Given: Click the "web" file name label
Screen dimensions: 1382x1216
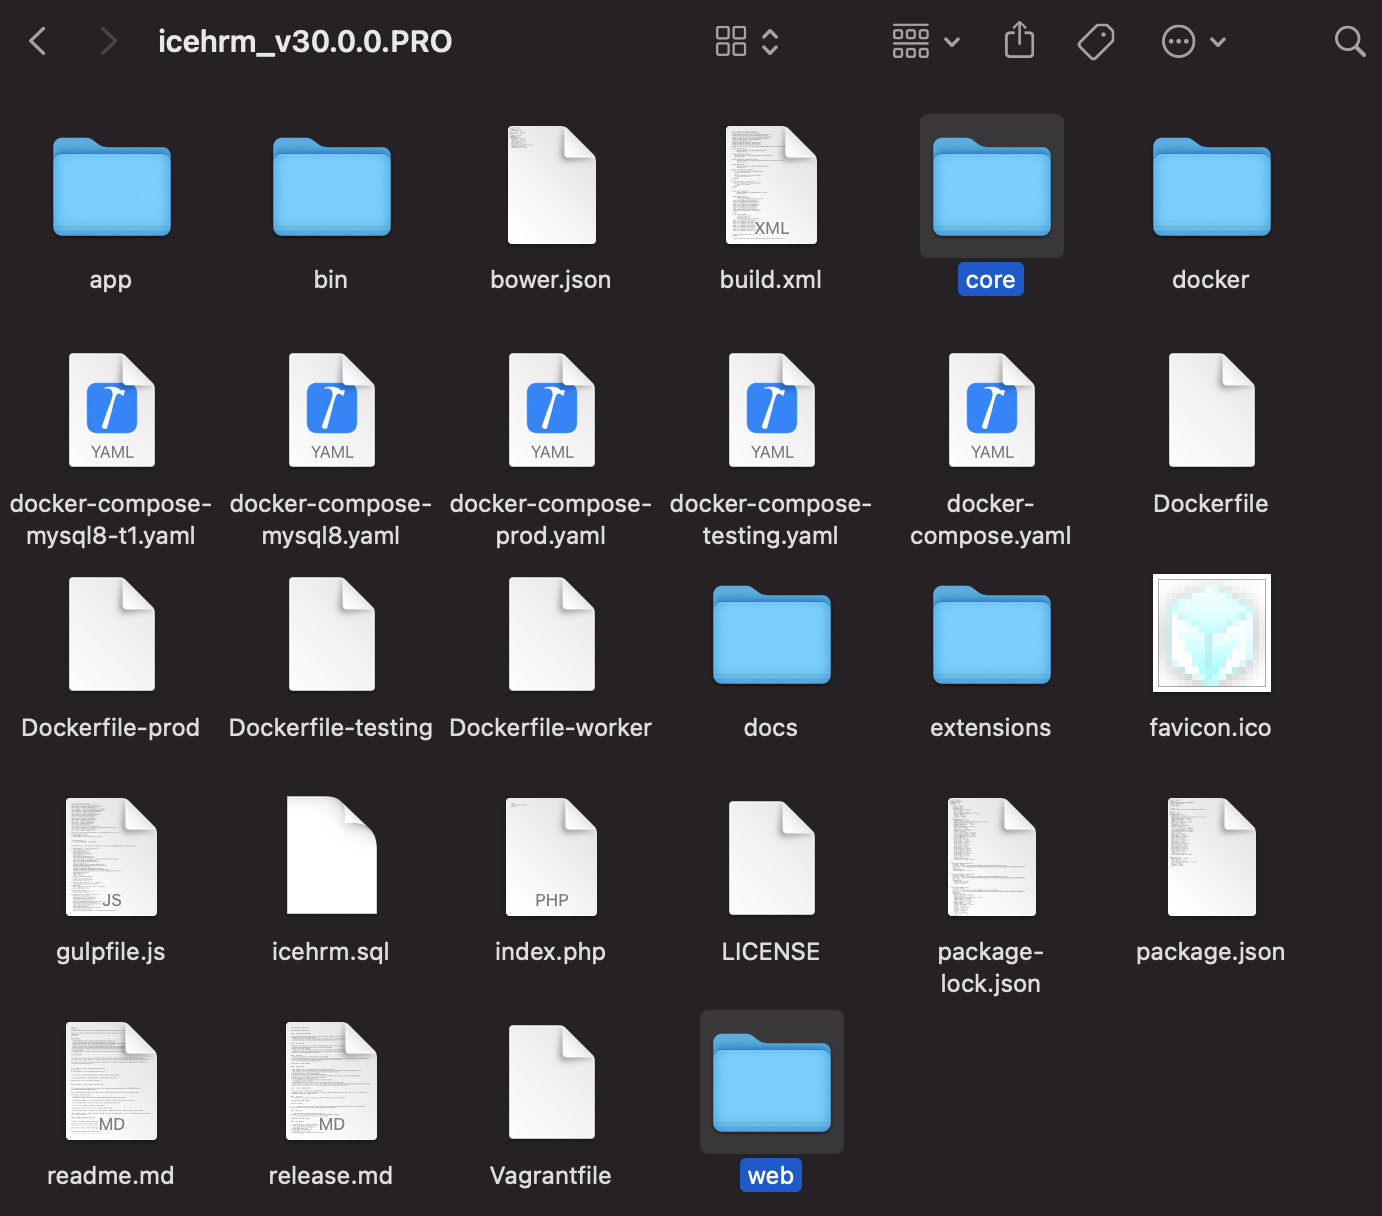Looking at the screenshot, I should [771, 1176].
